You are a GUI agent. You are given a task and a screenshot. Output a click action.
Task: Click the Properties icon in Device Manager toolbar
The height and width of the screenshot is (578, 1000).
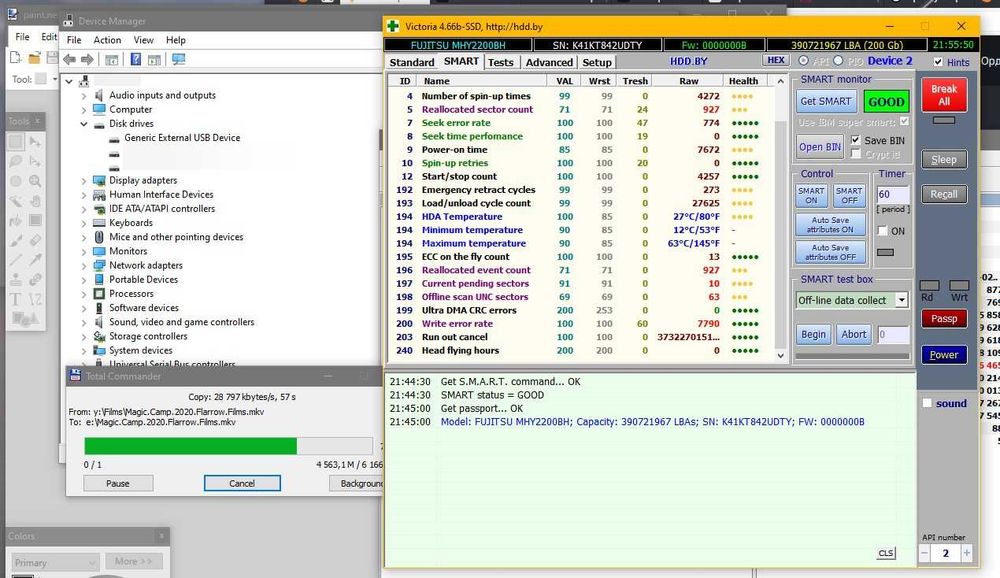[x=111, y=59]
